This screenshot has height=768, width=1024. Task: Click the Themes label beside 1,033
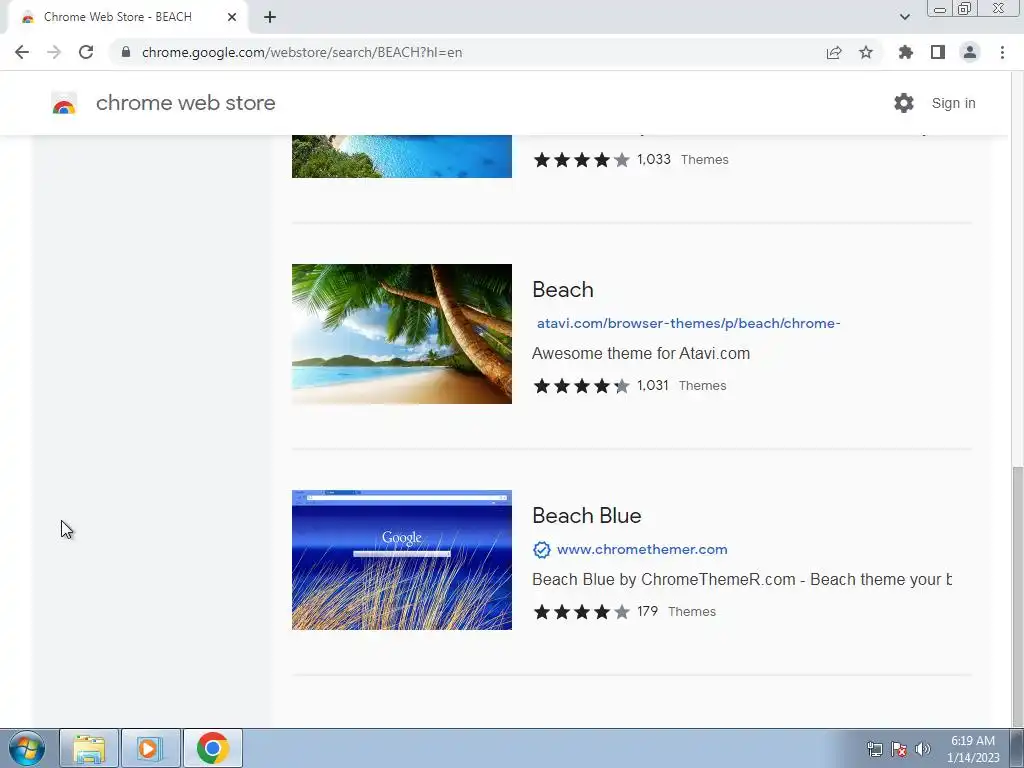705,160
